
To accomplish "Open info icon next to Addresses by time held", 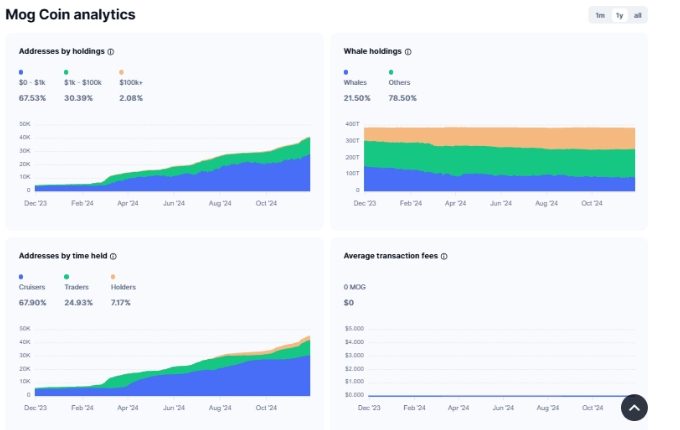I will coord(113,256).
